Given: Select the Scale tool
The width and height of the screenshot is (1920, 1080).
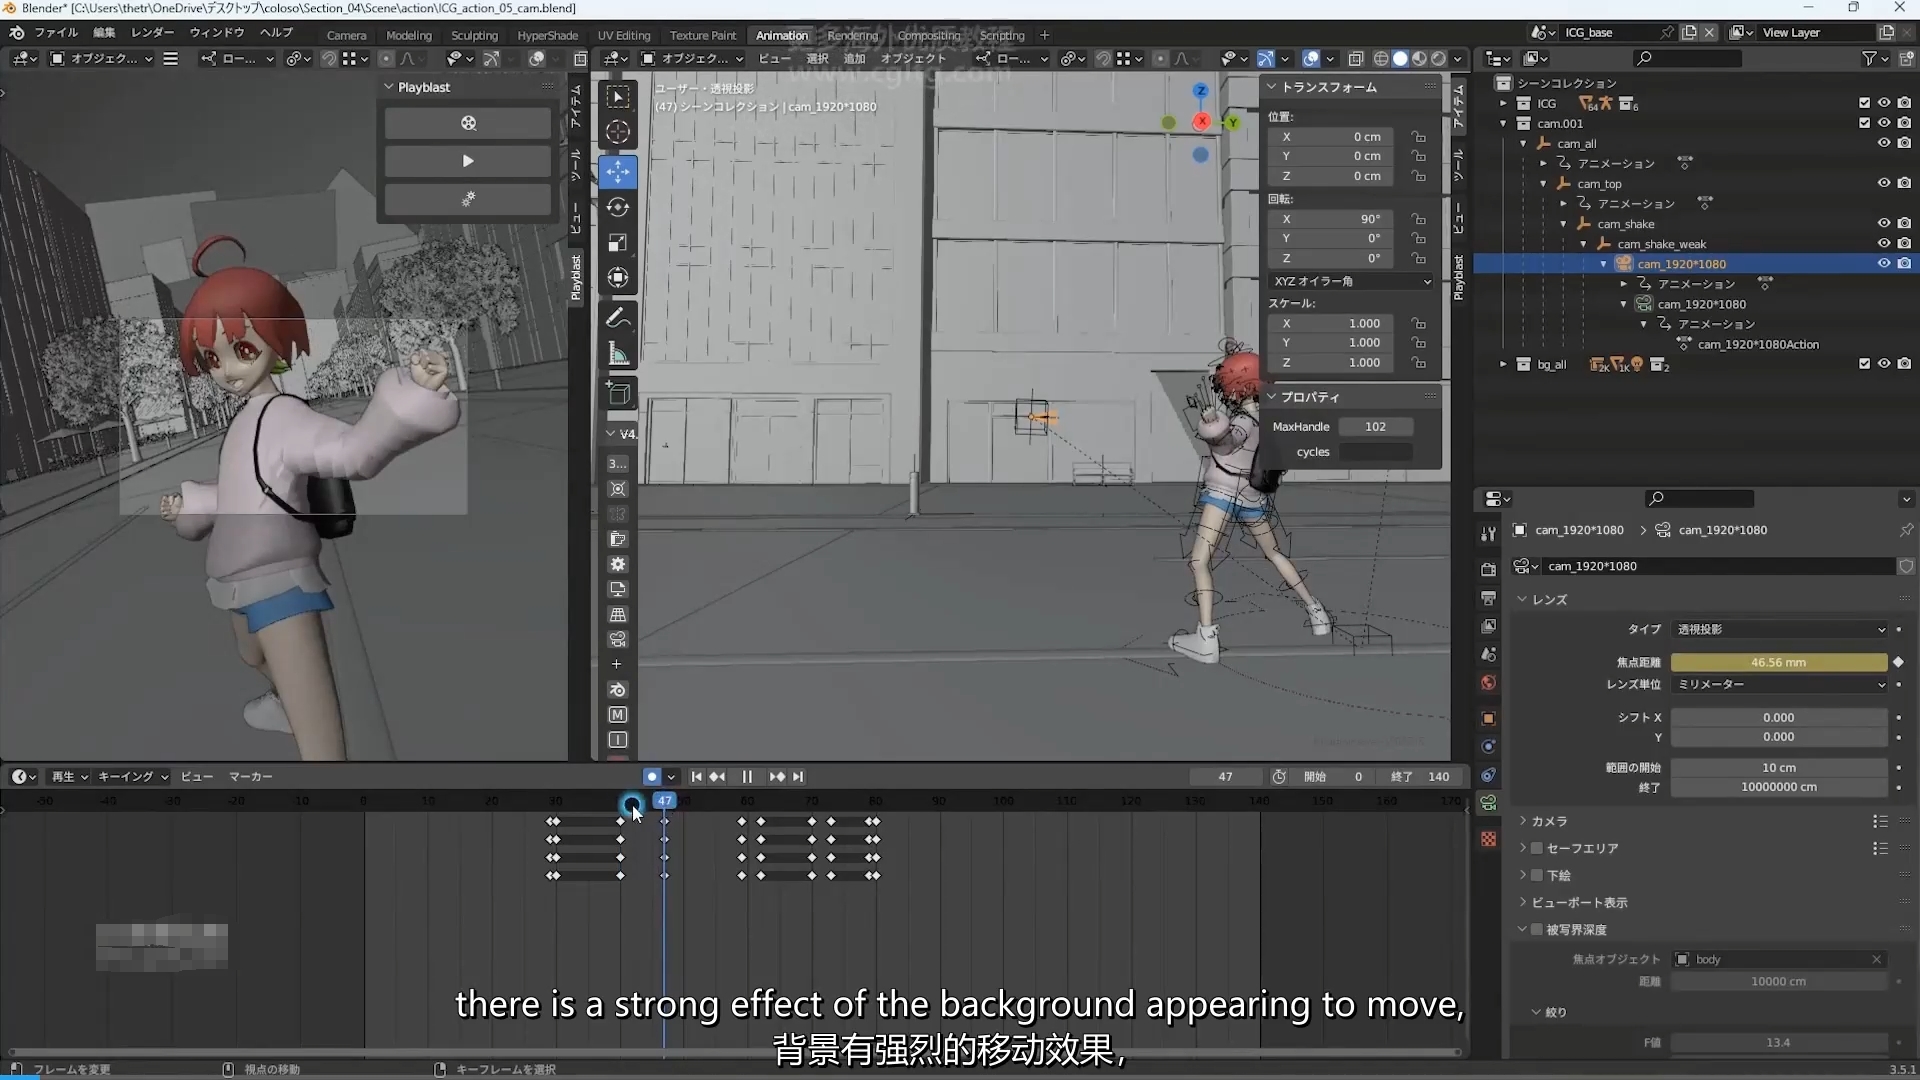Looking at the screenshot, I should click(618, 242).
